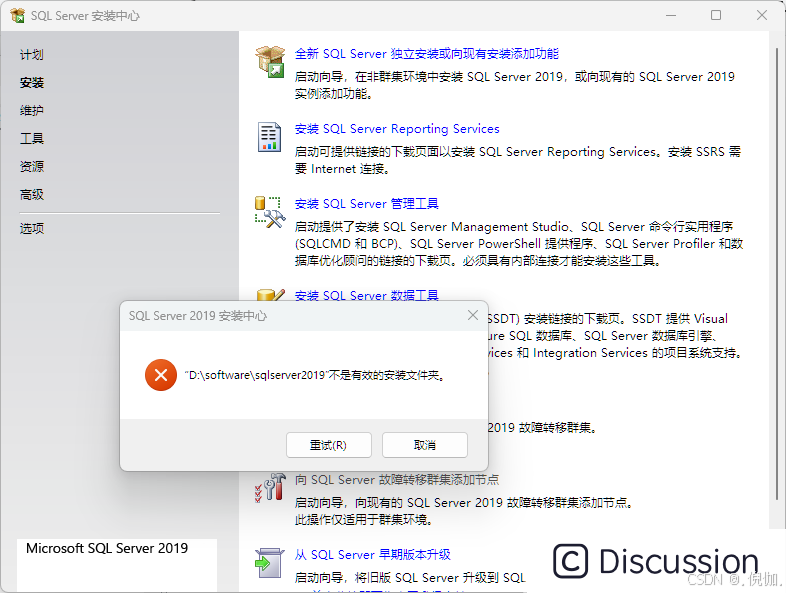
Task: Click the upgrade from earlier version icon
Action: click(x=269, y=563)
